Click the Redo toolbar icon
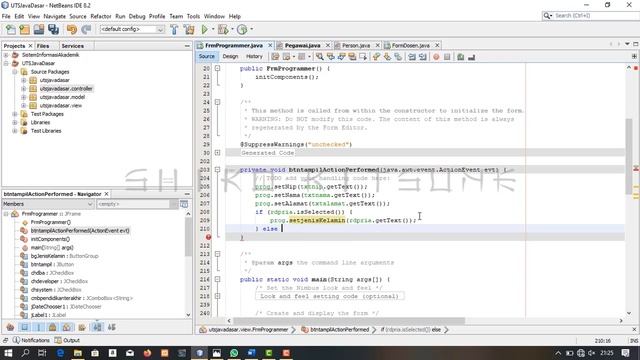The height and width of the screenshot is (360, 640). point(86,29)
